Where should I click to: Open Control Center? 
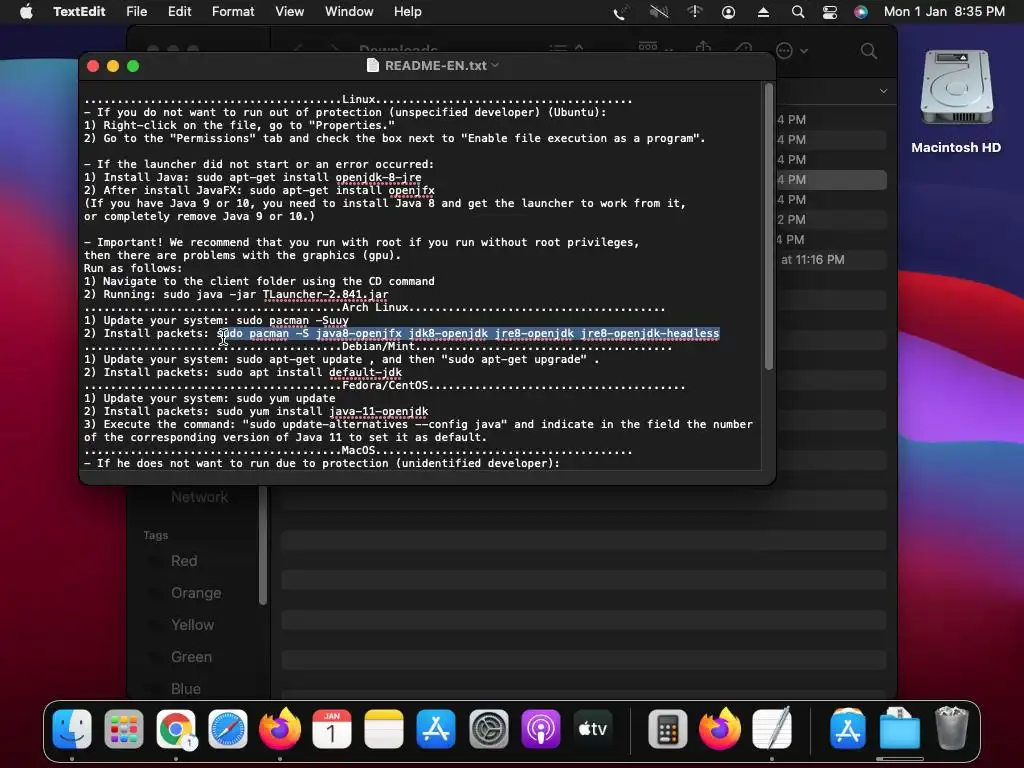point(829,12)
